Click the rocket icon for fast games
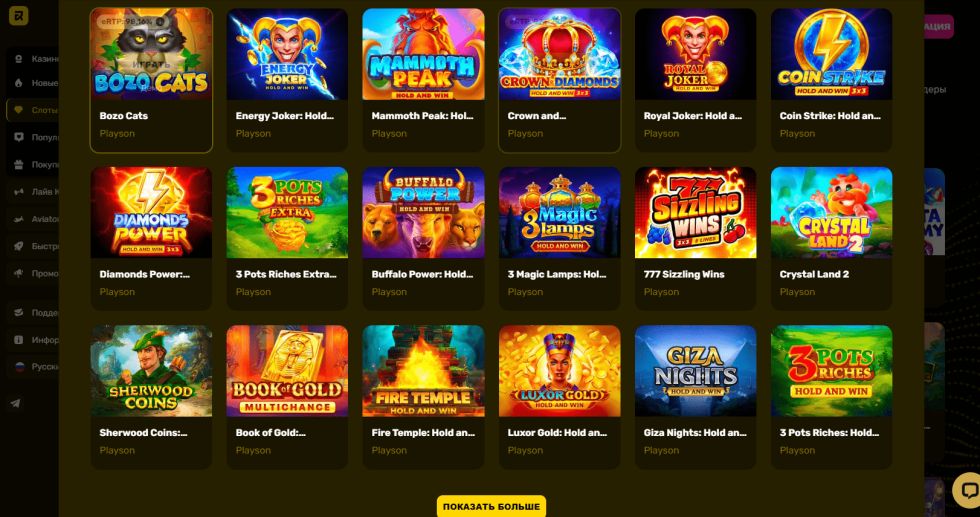 point(19,246)
